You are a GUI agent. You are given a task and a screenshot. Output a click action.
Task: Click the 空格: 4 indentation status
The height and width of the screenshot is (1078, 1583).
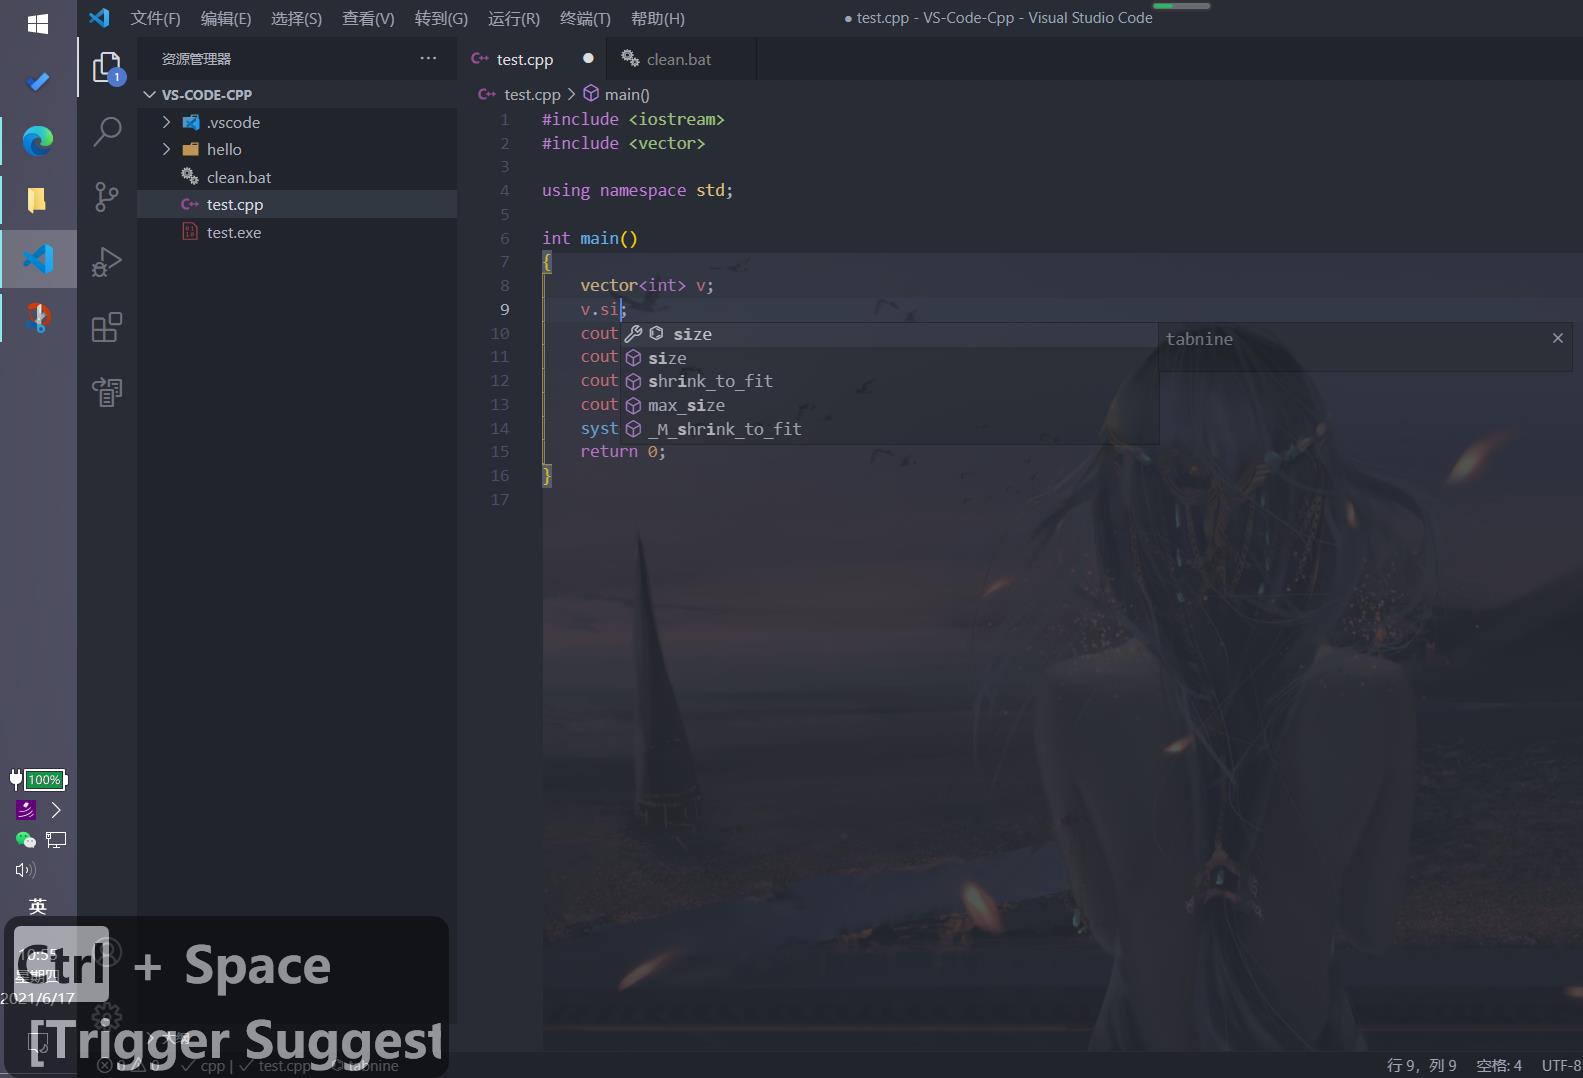coord(1498,1065)
